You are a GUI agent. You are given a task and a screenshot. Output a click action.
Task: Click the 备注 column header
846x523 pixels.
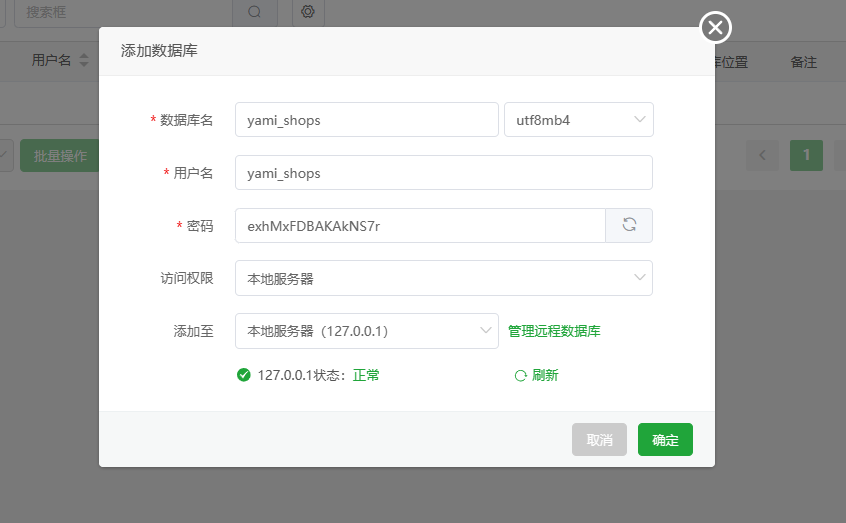(x=803, y=62)
